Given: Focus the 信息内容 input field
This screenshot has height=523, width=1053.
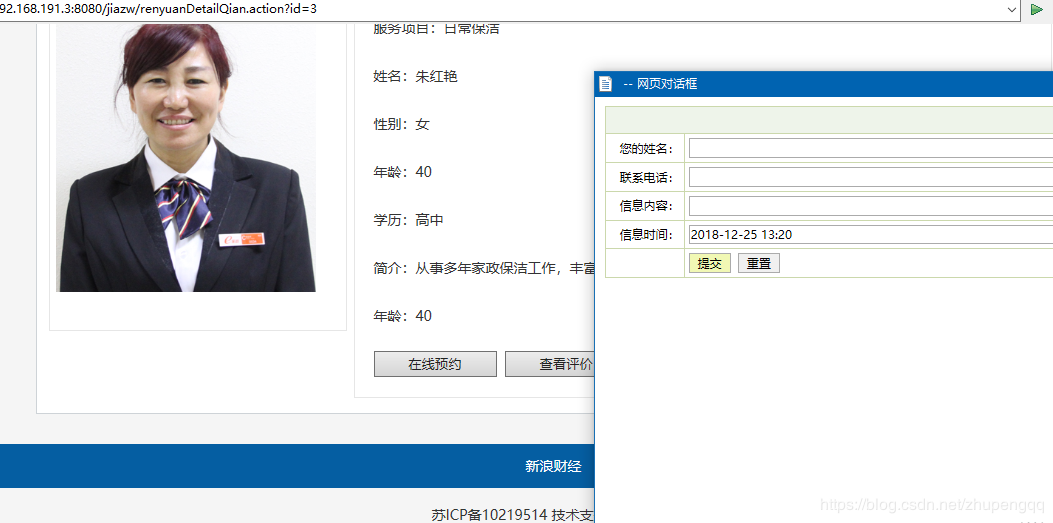Looking at the screenshot, I should pos(871,206).
